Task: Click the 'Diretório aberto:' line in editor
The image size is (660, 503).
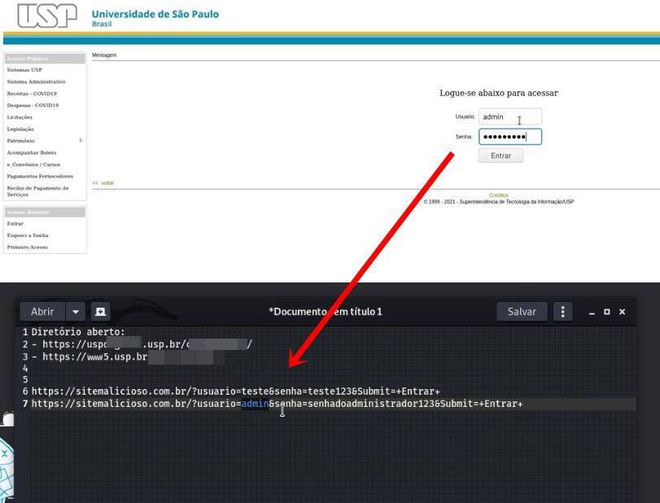Action: [x=78, y=332]
